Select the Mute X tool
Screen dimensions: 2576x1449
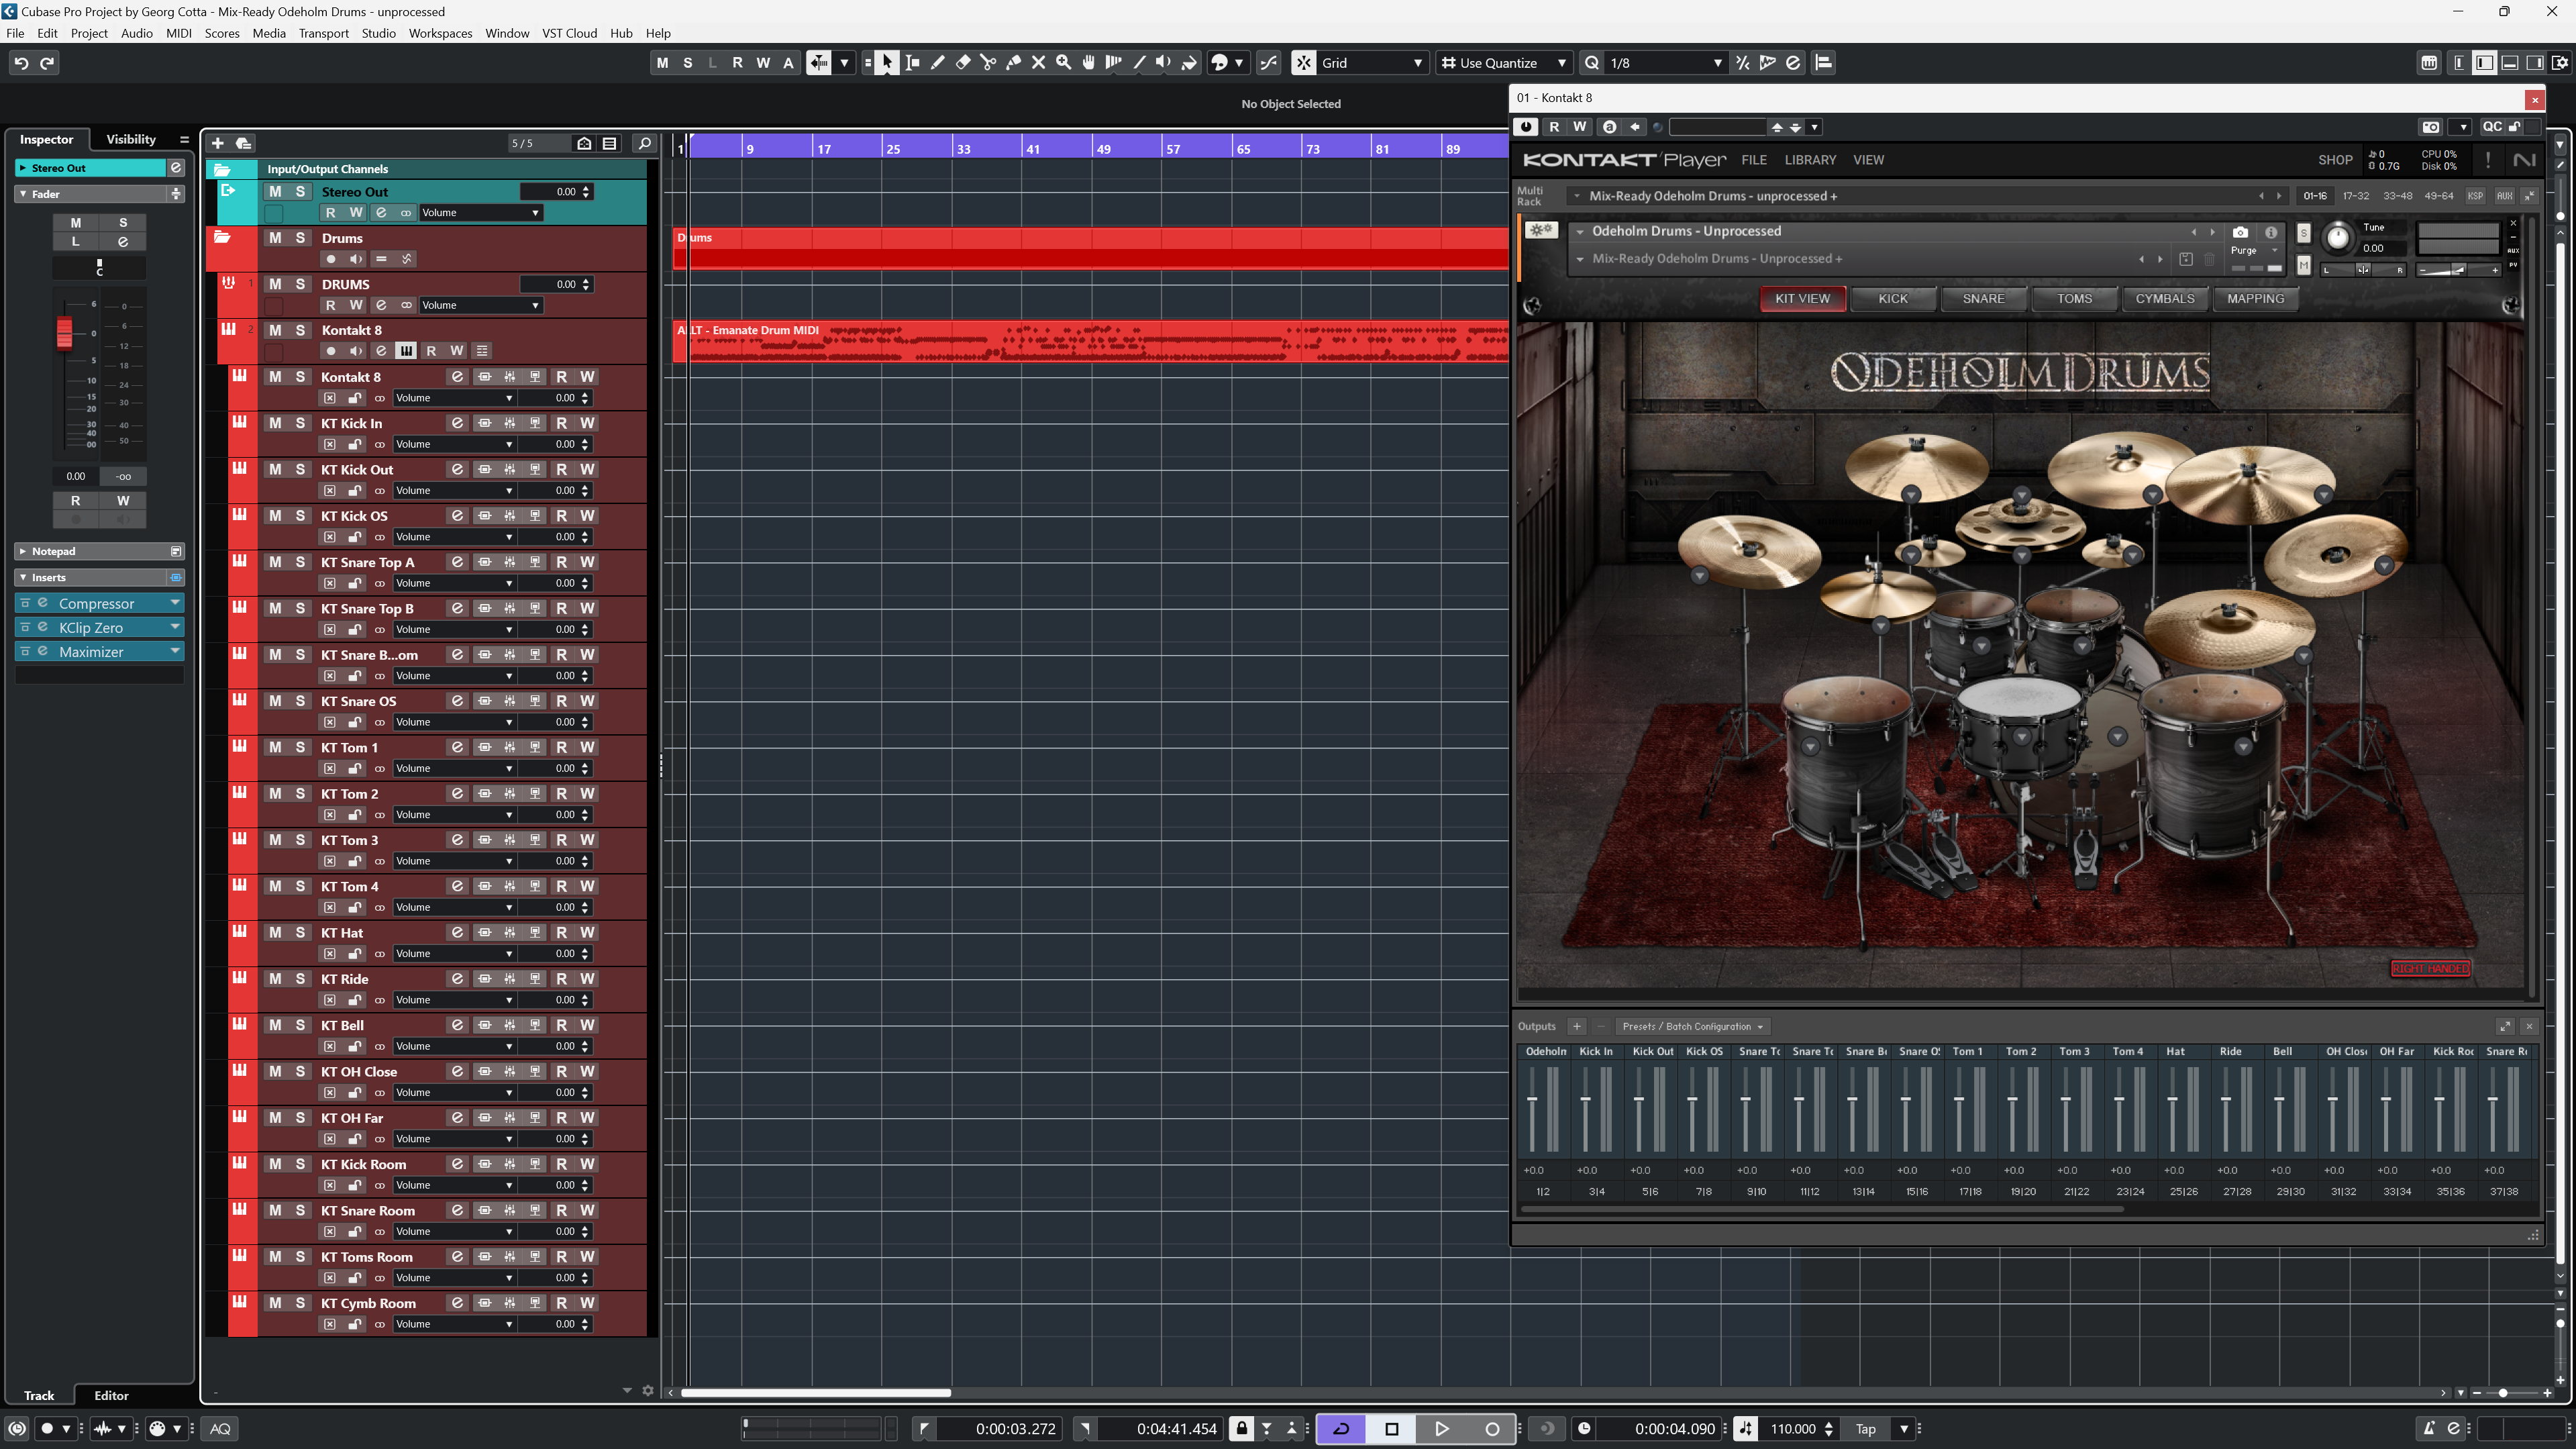1038,62
